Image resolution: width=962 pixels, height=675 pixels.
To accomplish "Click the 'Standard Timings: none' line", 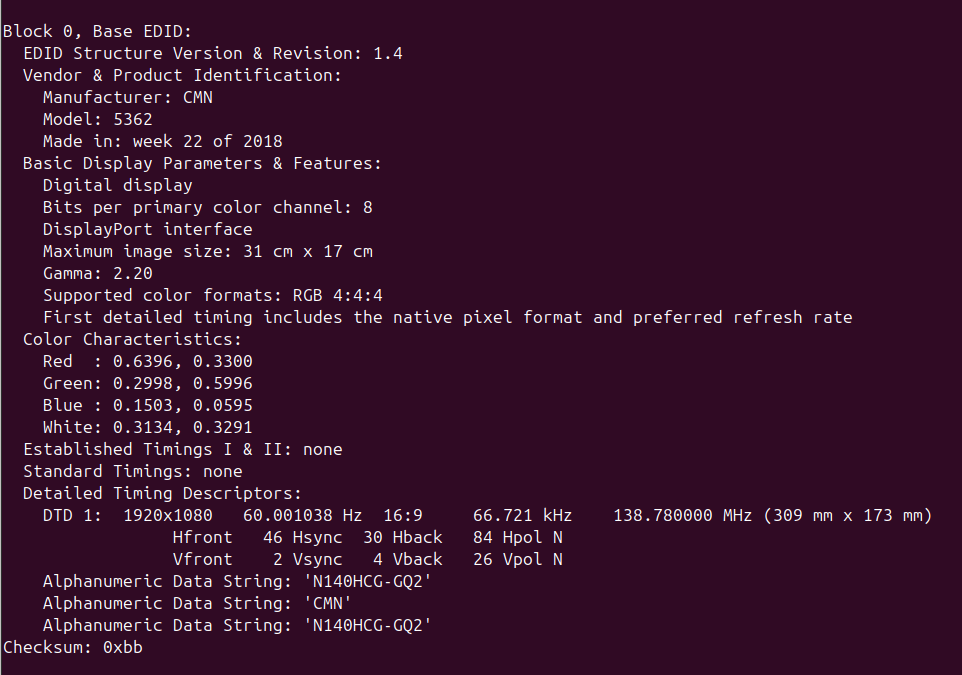I will pyautogui.click(x=132, y=471).
